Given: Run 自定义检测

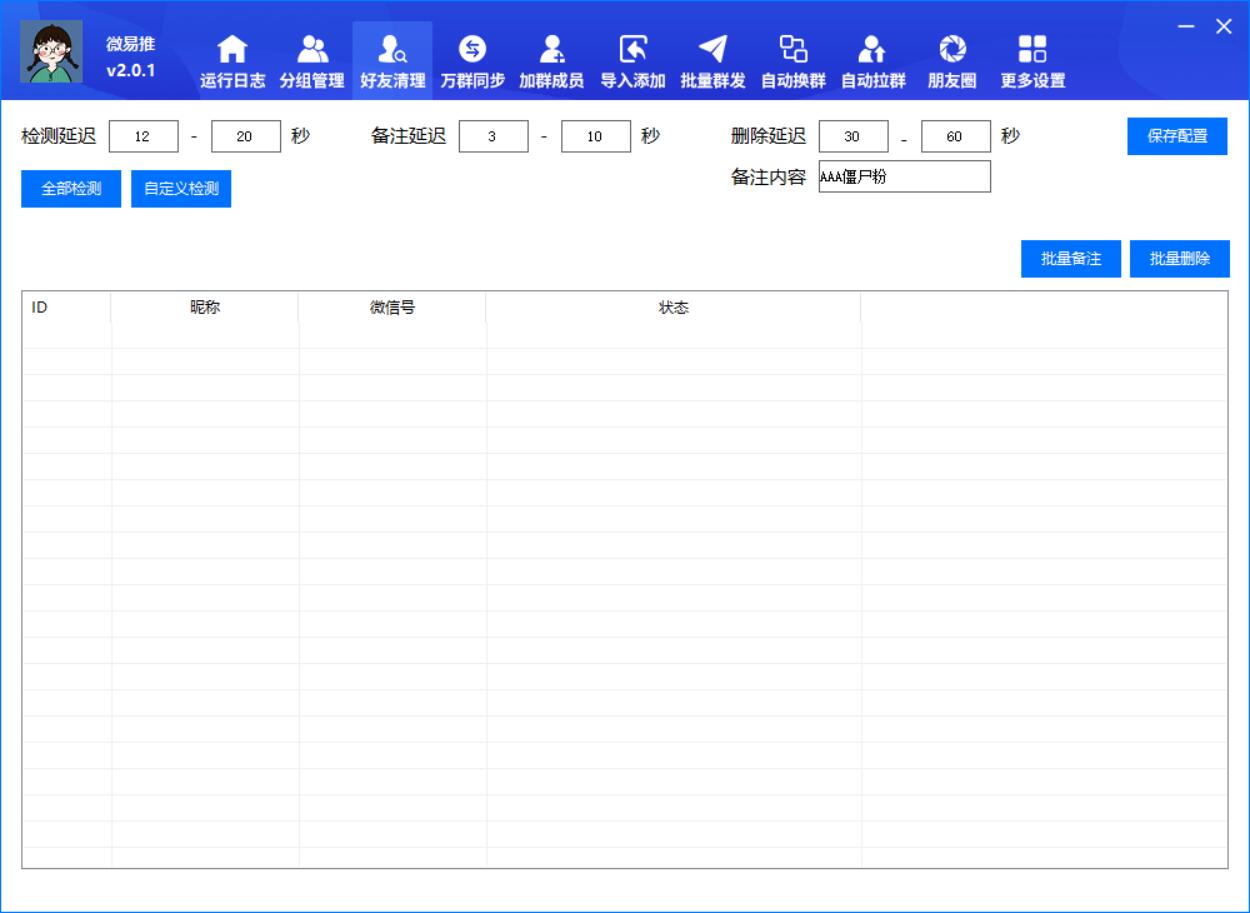Looking at the screenshot, I should (x=180, y=188).
